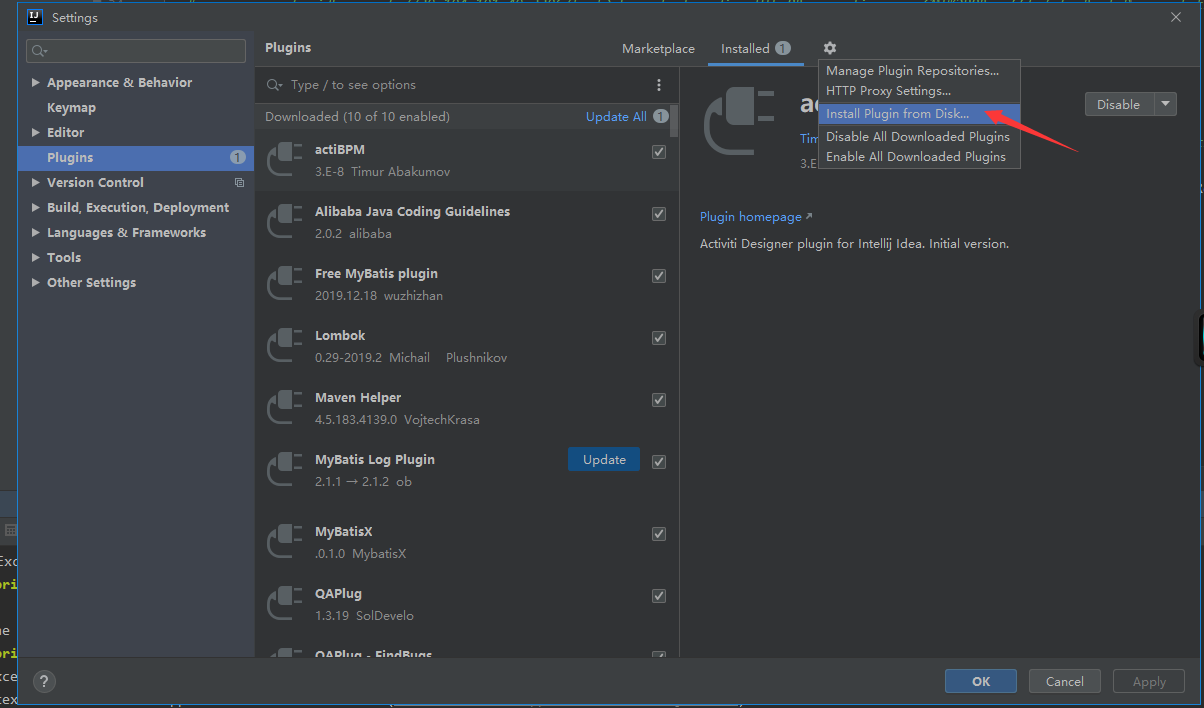Switch to the Marketplace tab

tap(658, 49)
